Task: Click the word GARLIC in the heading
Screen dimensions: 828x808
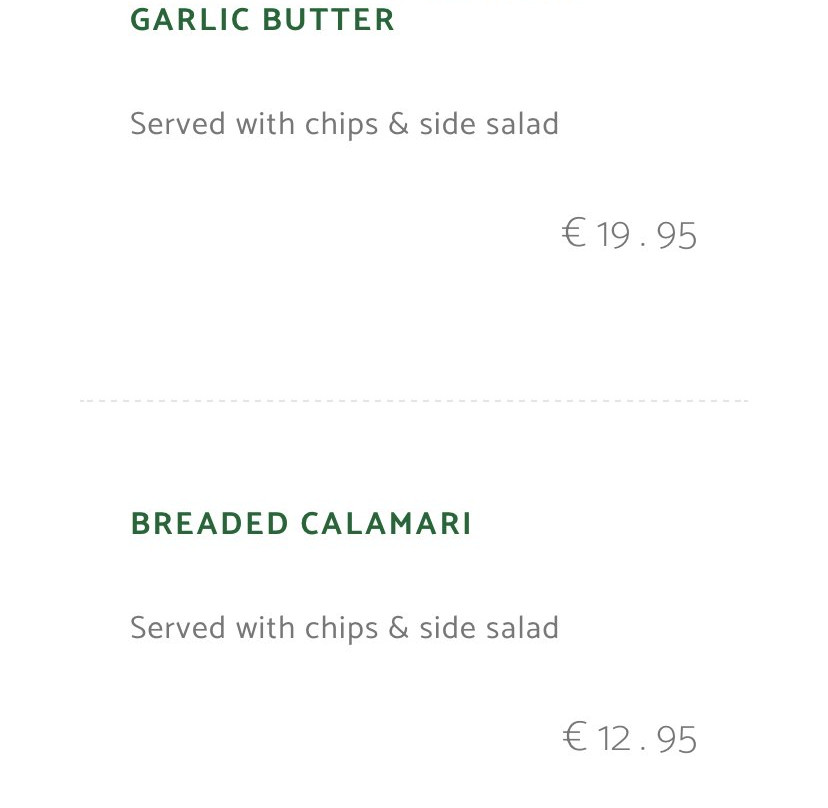Action: (190, 20)
